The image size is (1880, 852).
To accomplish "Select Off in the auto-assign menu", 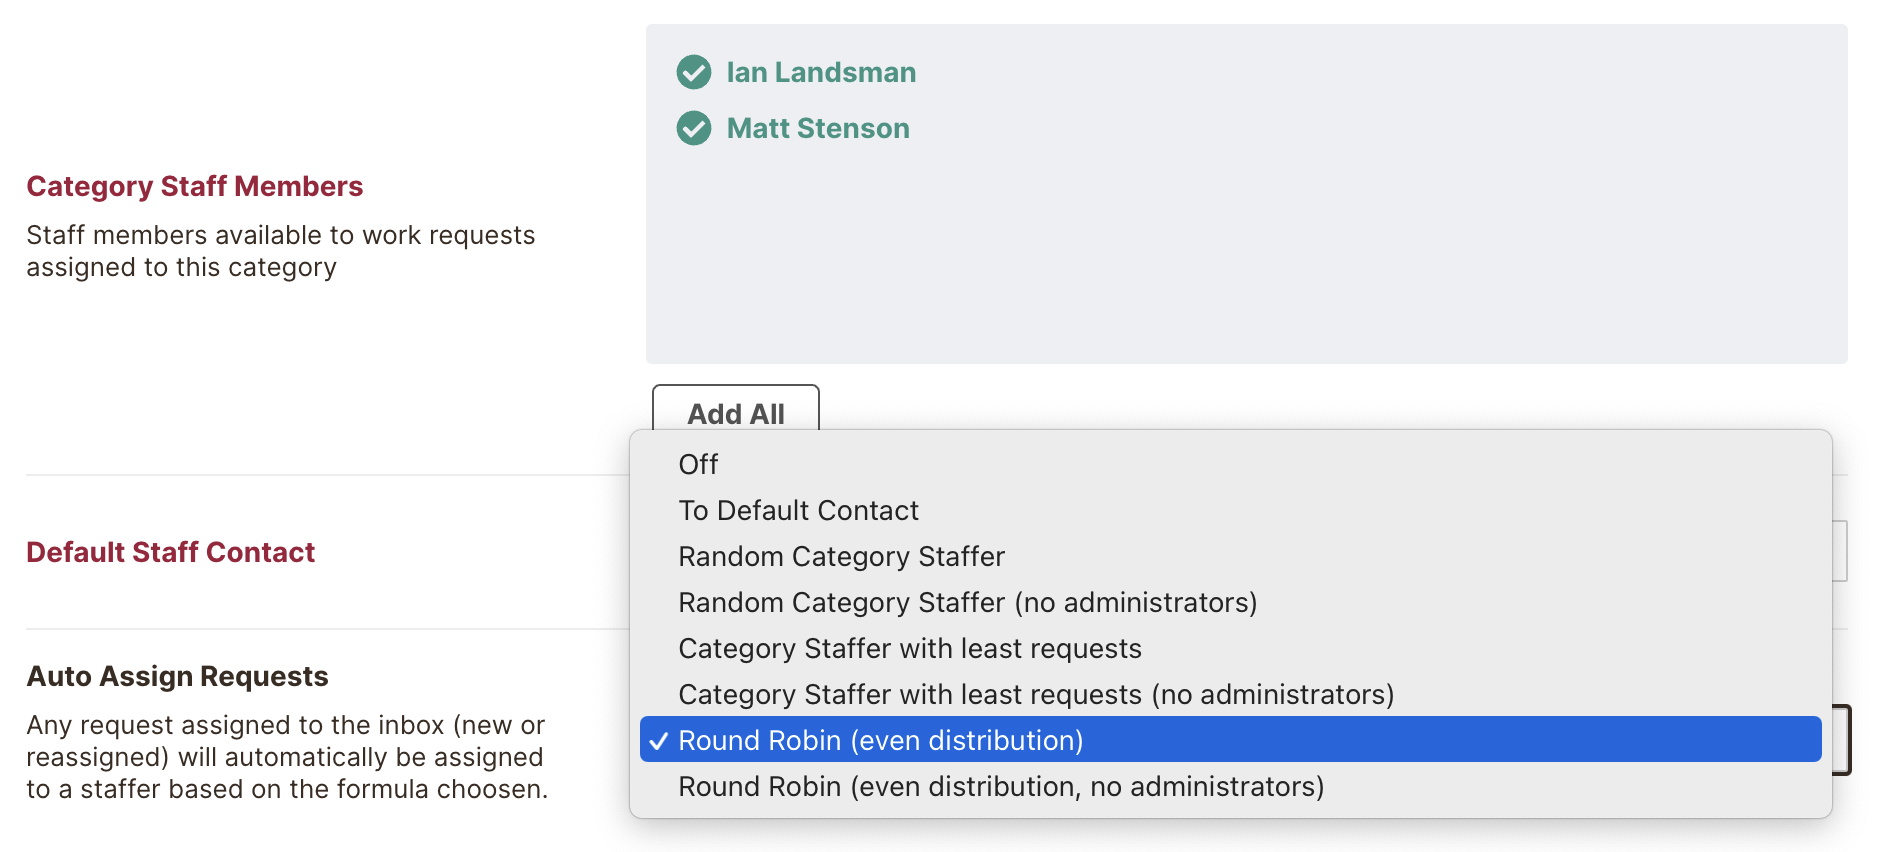I will (x=698, y=464).
